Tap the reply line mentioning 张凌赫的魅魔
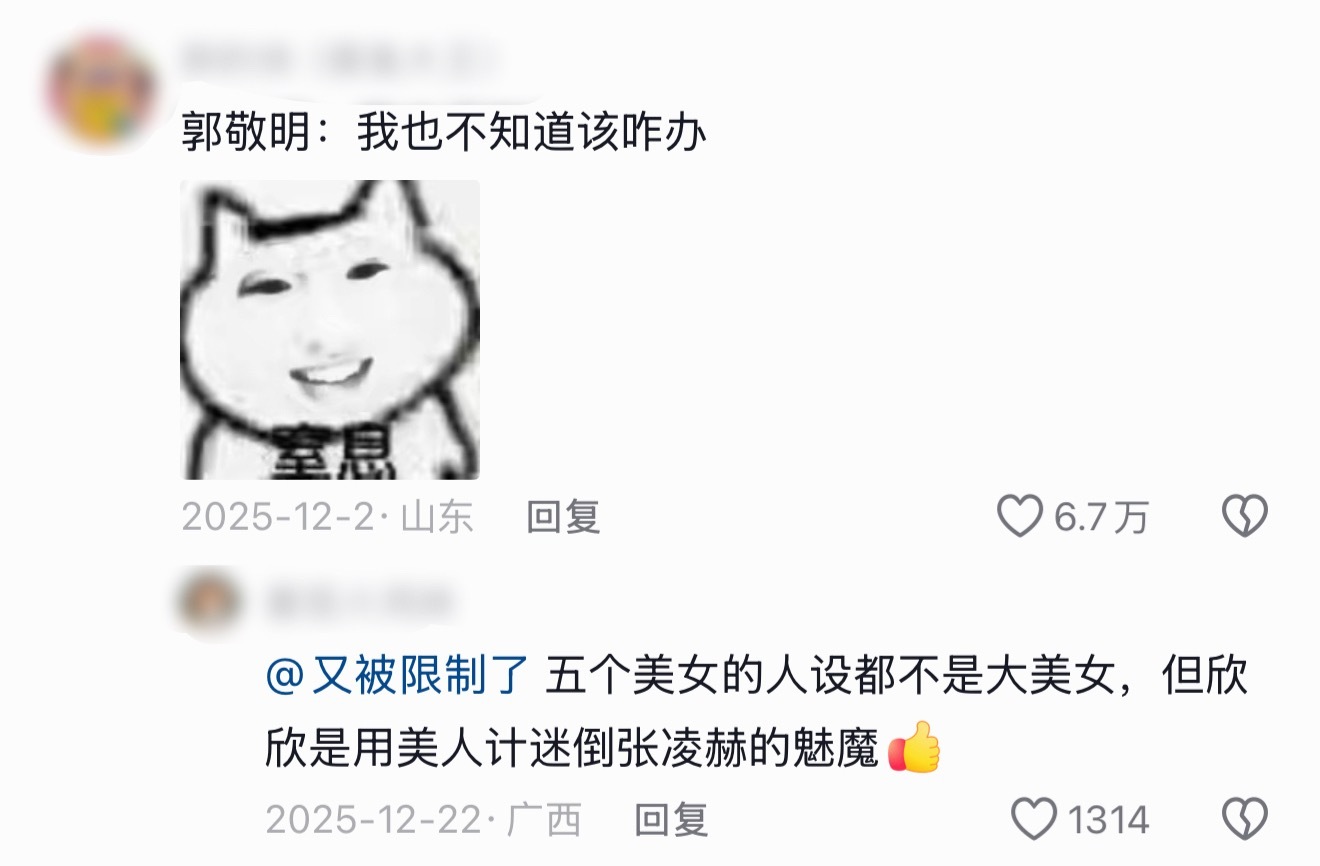The width and height of the screenshot is (1320, 866). tap(603, 748)
